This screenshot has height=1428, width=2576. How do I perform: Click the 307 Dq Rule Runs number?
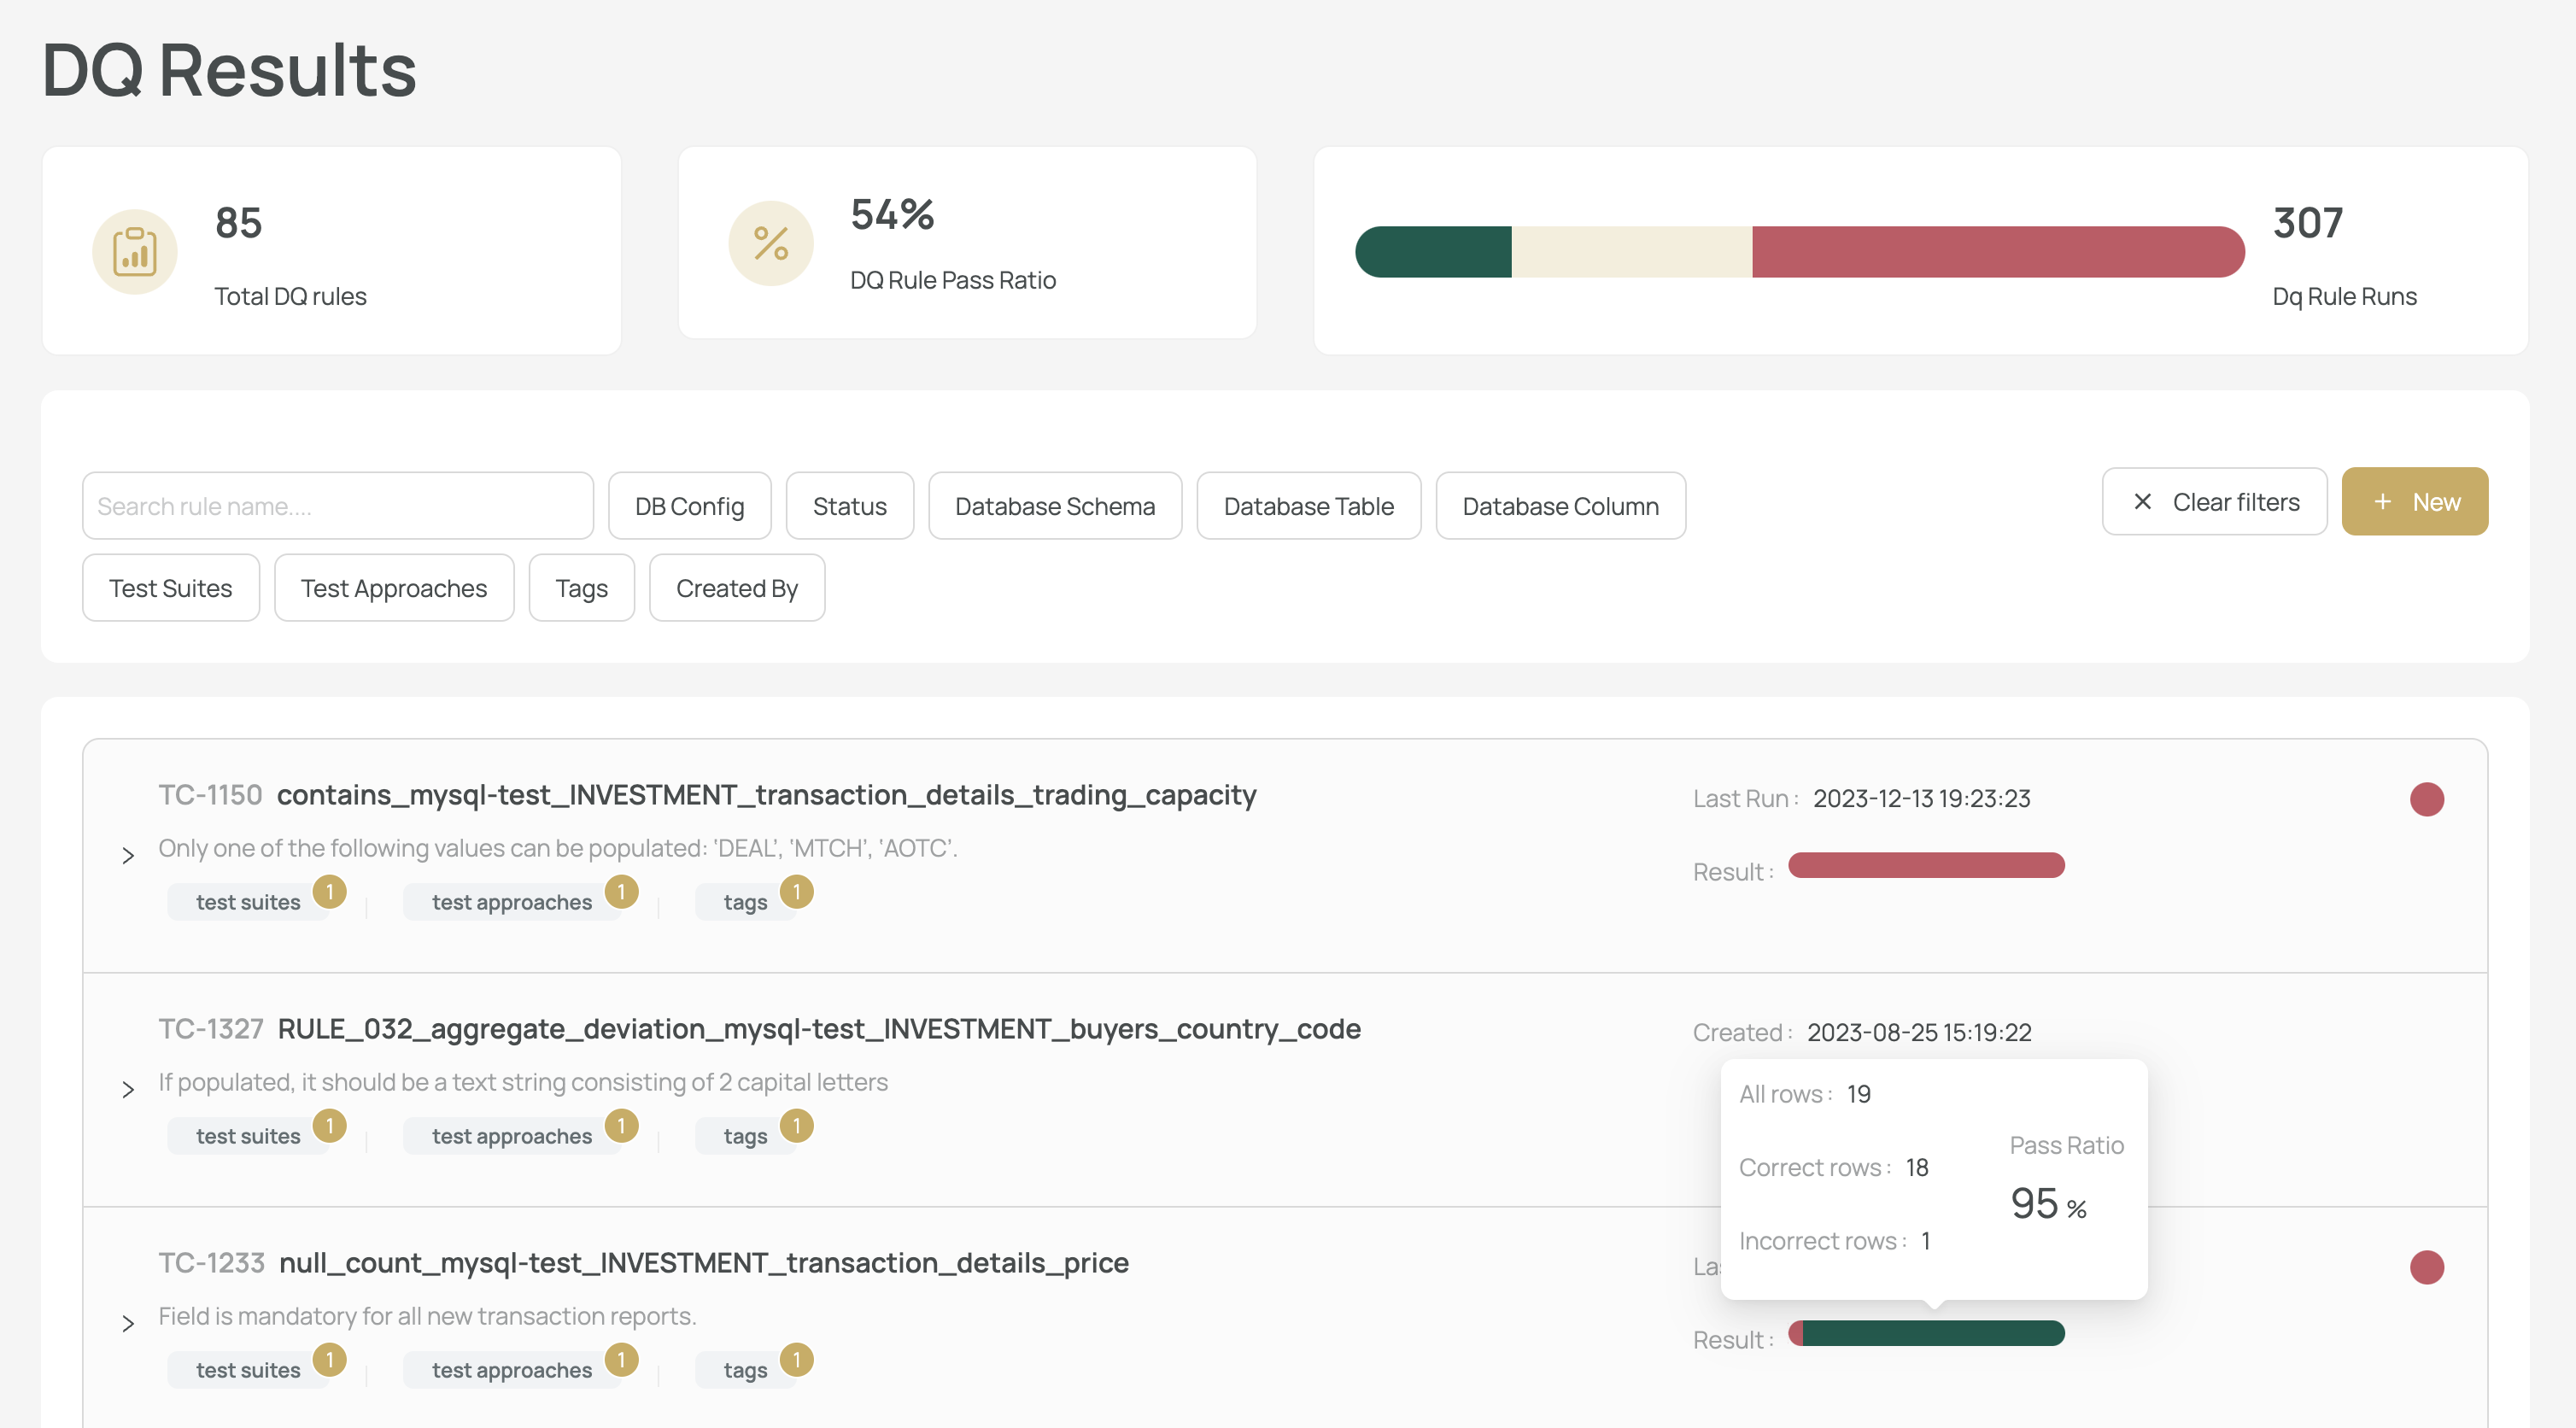pos(2308,222)
